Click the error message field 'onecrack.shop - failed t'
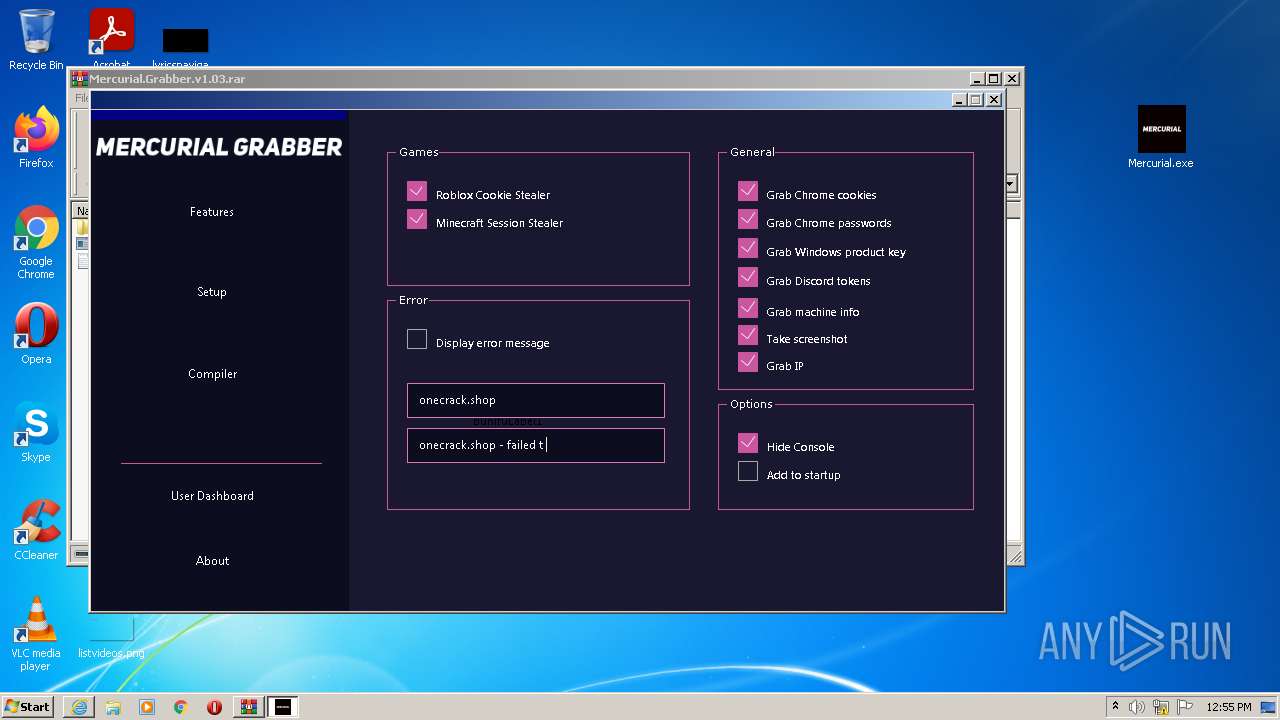 click(536, 445)
